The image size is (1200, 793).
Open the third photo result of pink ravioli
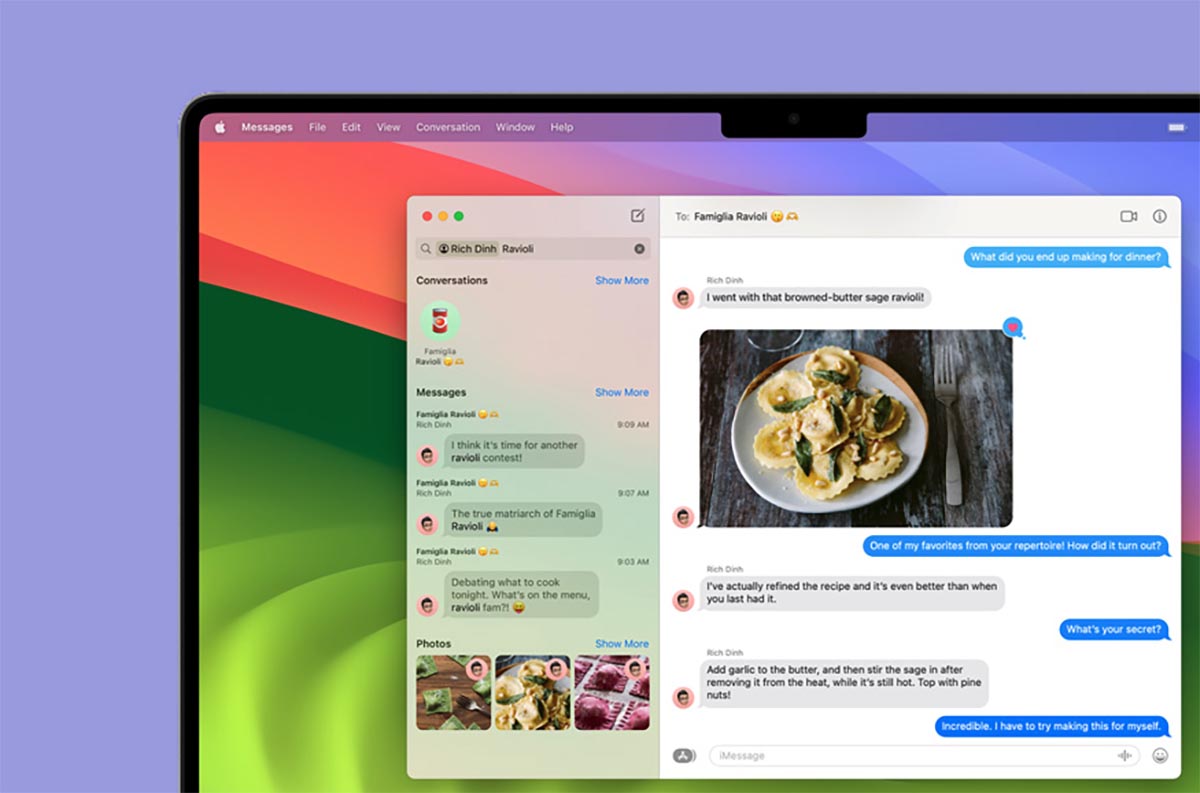pos(612,693)
